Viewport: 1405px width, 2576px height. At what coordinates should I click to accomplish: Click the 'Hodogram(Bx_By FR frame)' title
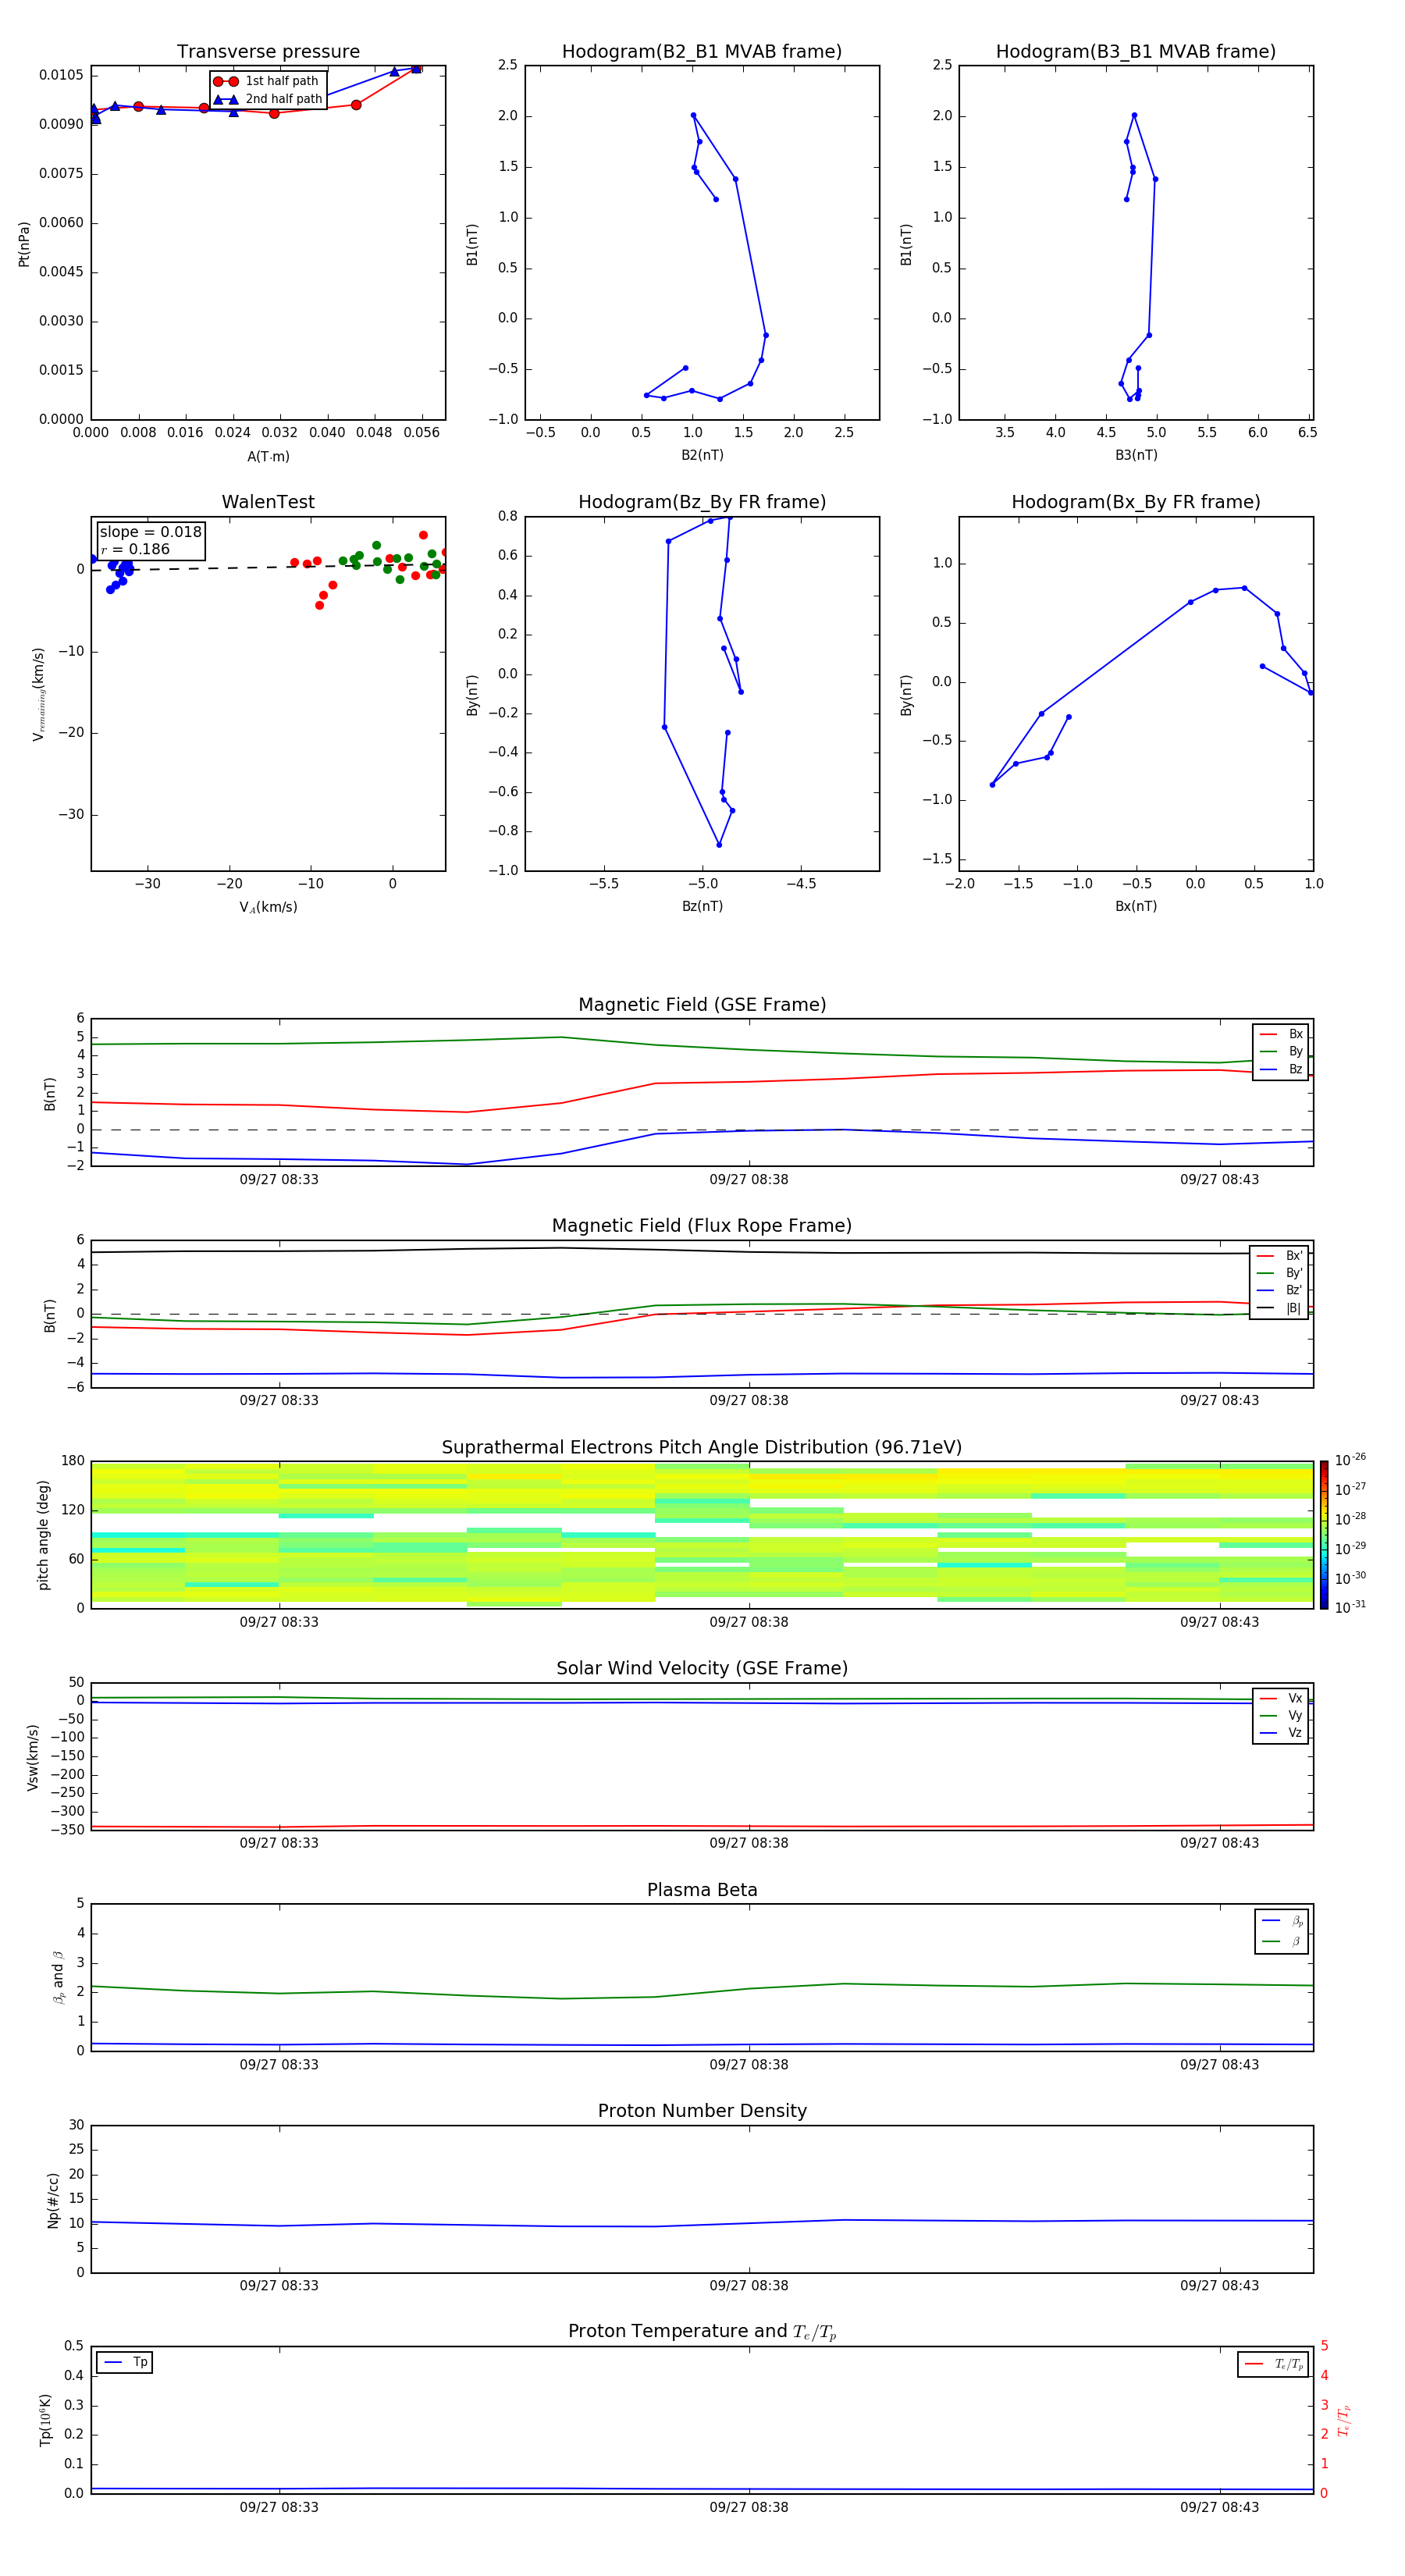(1136, 502)
